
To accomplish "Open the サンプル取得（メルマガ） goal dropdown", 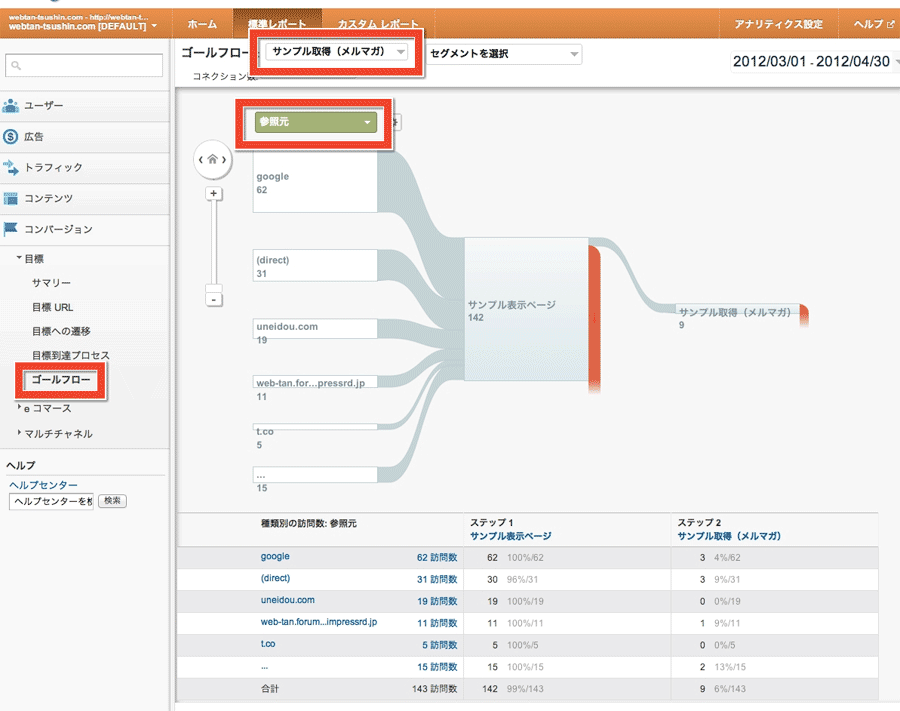I will pyautogui.click(x=337, y=52).
